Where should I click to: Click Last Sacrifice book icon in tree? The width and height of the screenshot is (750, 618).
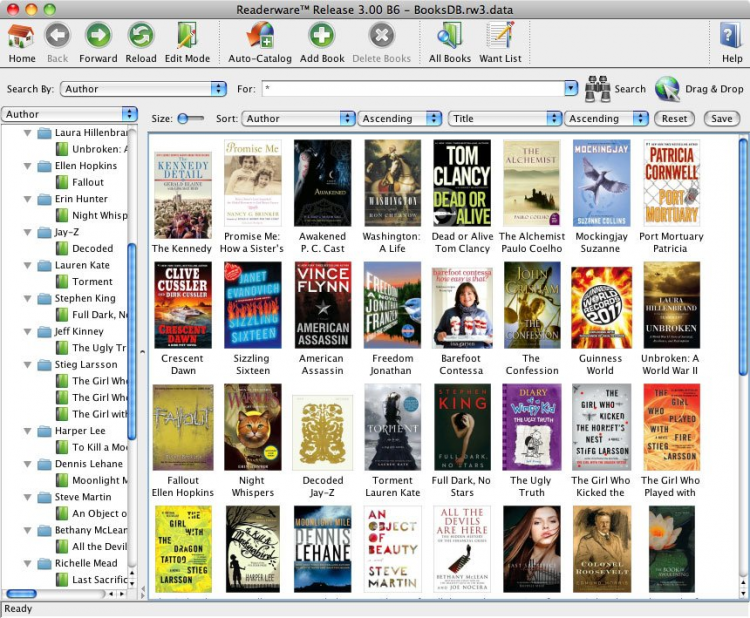[x=62, y=580]
